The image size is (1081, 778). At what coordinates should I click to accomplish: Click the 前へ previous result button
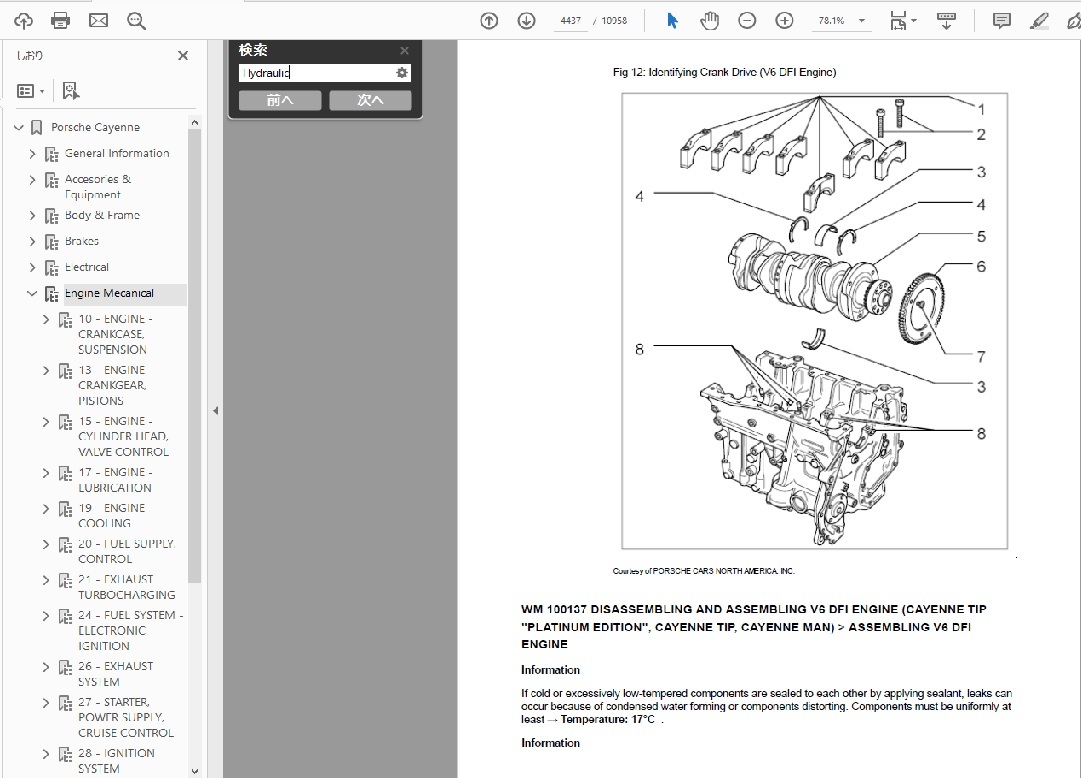click(280, 100)
